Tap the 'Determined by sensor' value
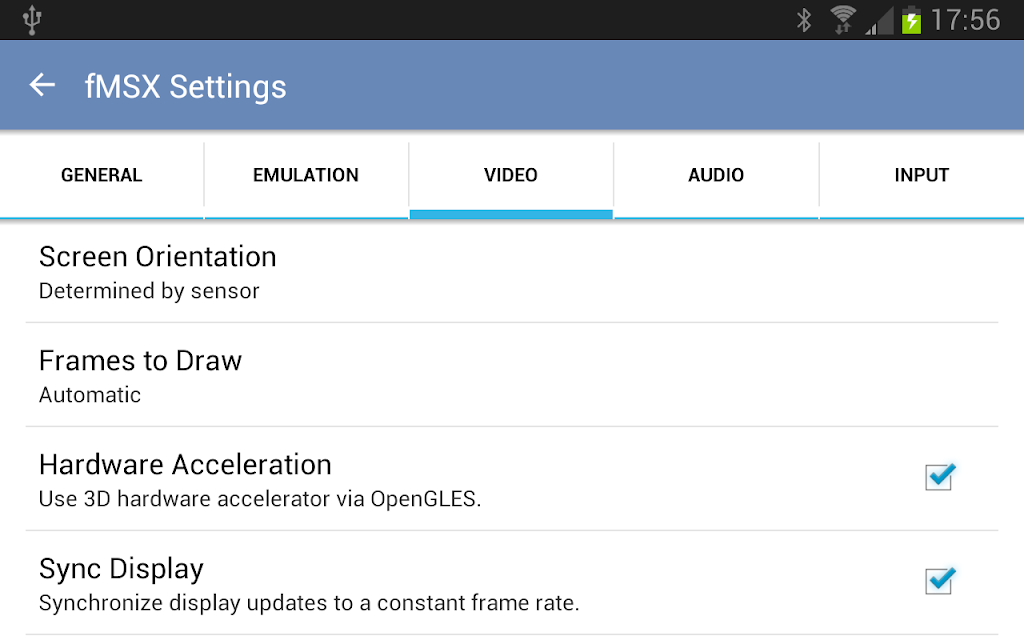This screenshot has width=1024, height=640. pos(149,292)
